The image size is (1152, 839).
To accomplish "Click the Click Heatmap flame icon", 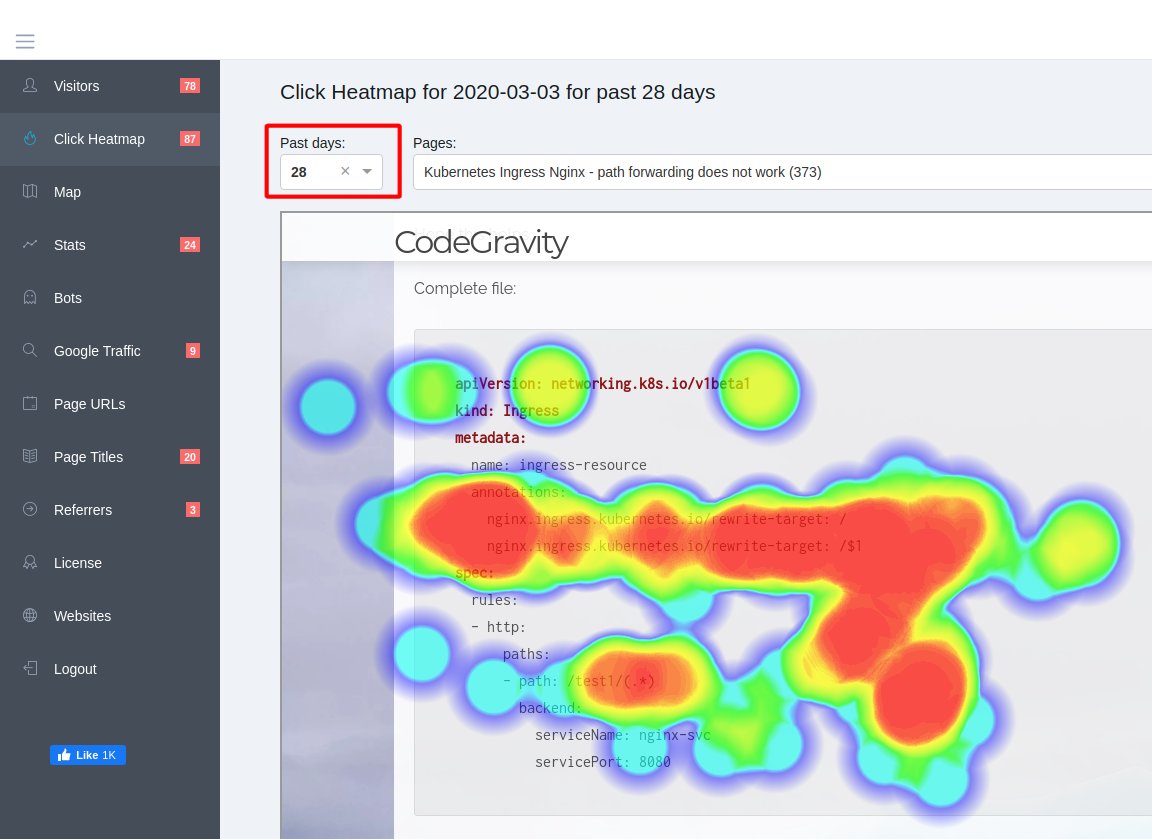I will 30,138.
